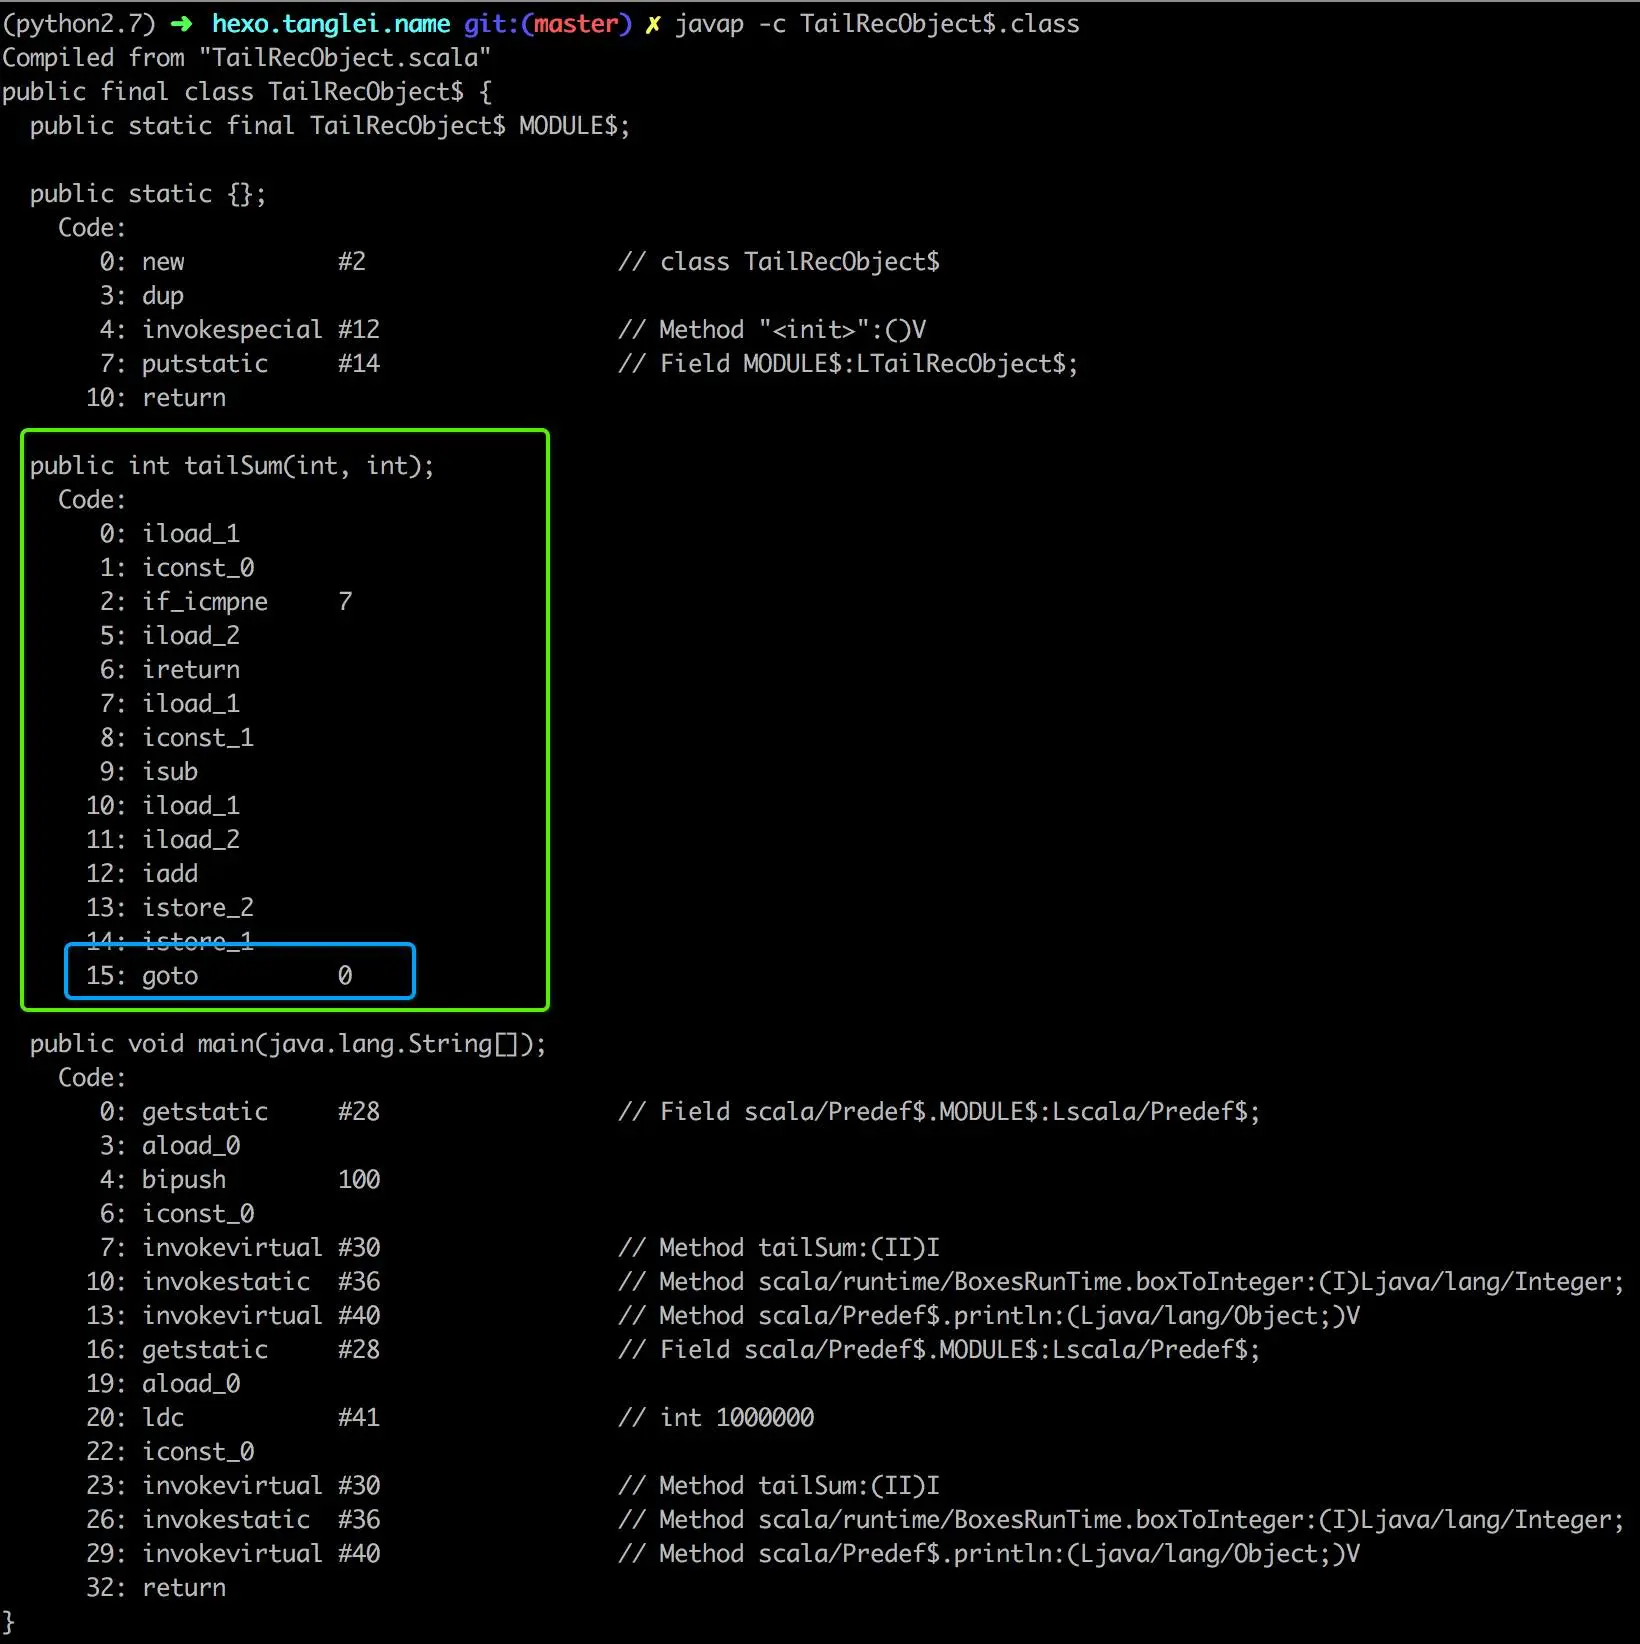Click the '0: iload_1' instruction
The image size is (1640, 1644).
click(x=169, y=533)
